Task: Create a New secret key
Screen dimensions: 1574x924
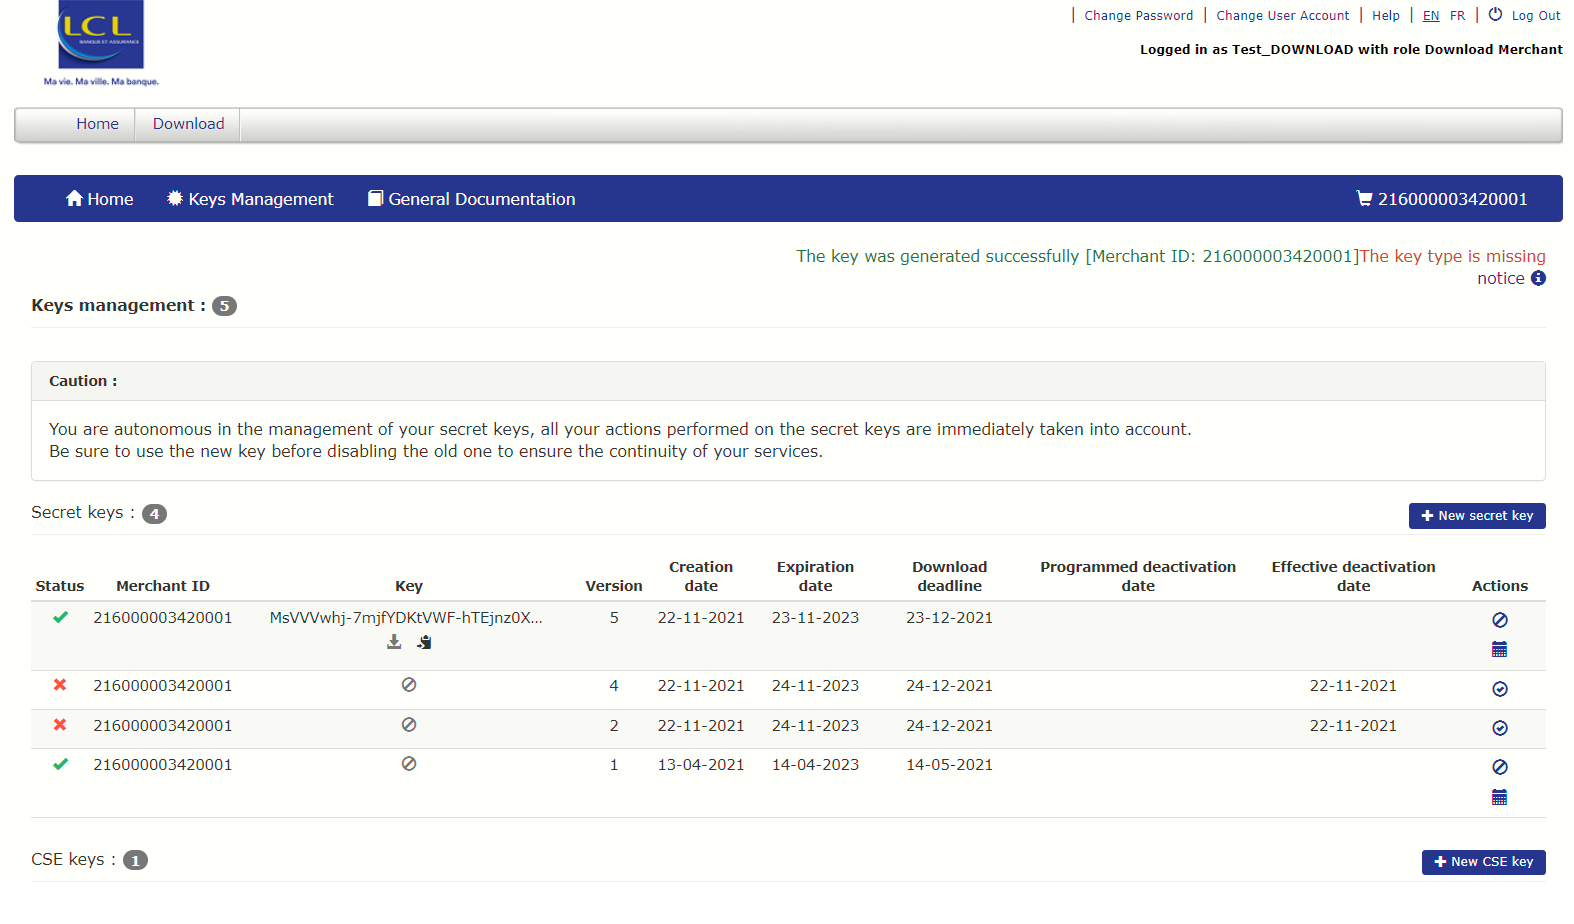Action: tap(1477, 516)
